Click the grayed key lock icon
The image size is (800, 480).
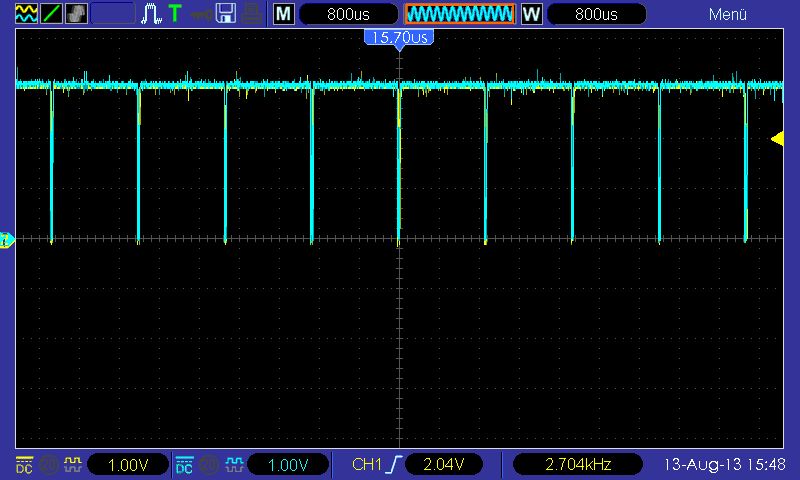201,14
